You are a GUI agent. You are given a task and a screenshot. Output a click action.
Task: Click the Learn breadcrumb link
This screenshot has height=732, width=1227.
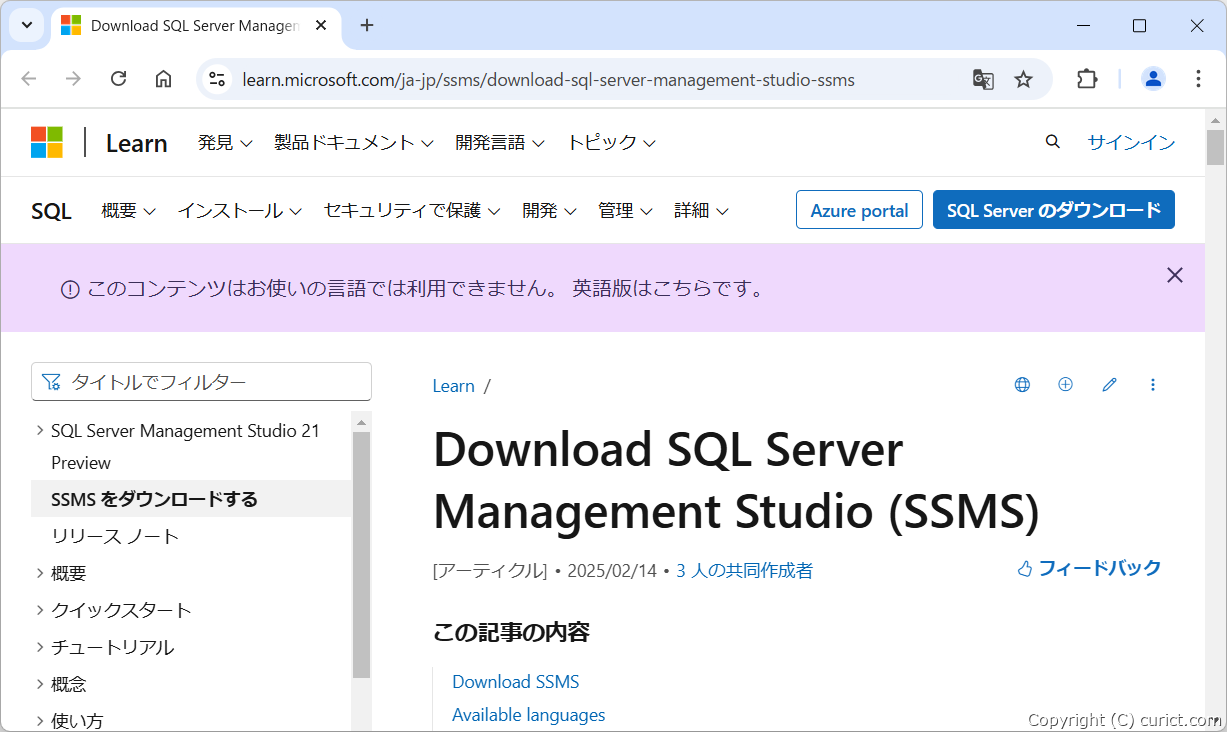pyautogui.click(x=453, y=386)
